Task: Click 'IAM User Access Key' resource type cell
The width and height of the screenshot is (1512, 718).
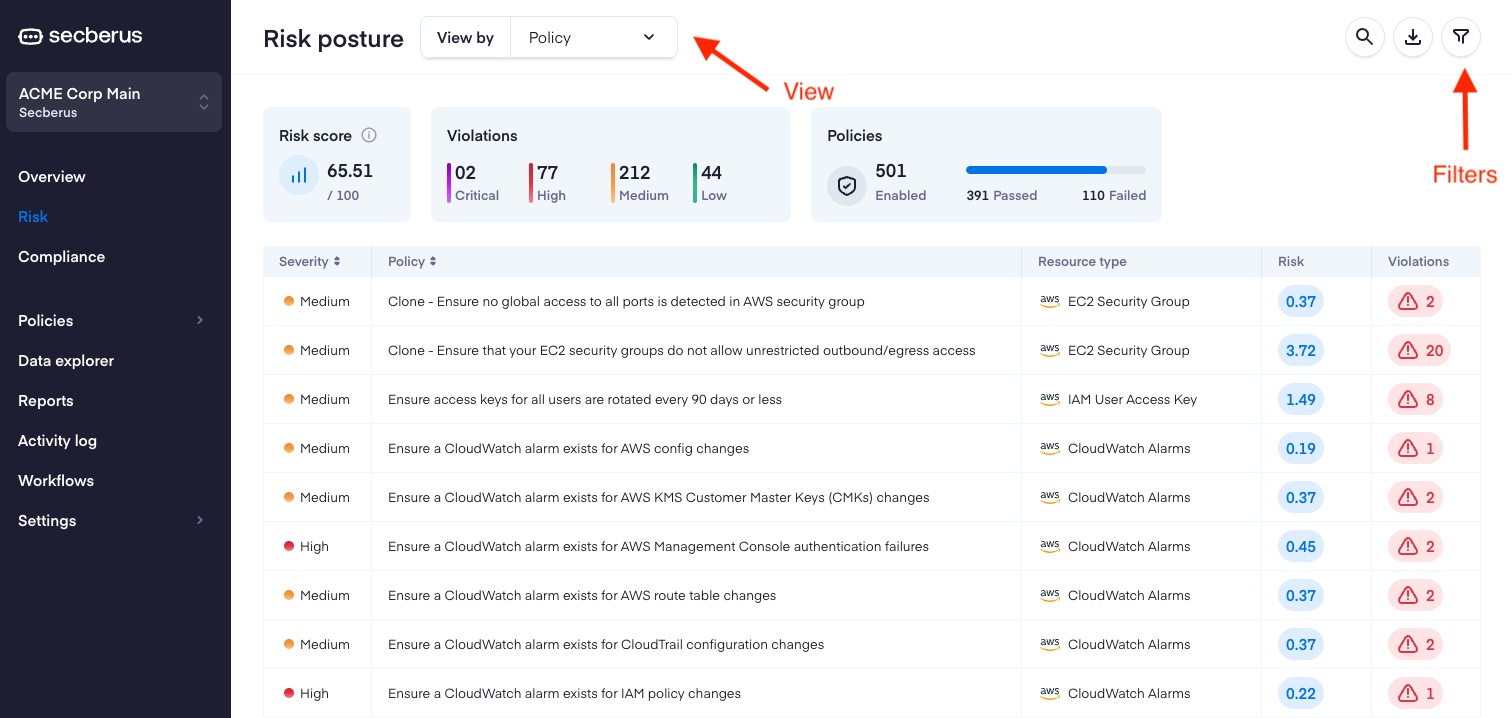Action: tap(1132, 399)
